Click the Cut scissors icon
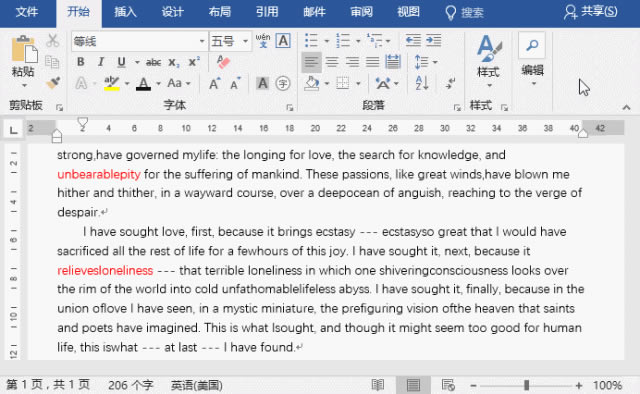640x394 pixels. (53, 41)
